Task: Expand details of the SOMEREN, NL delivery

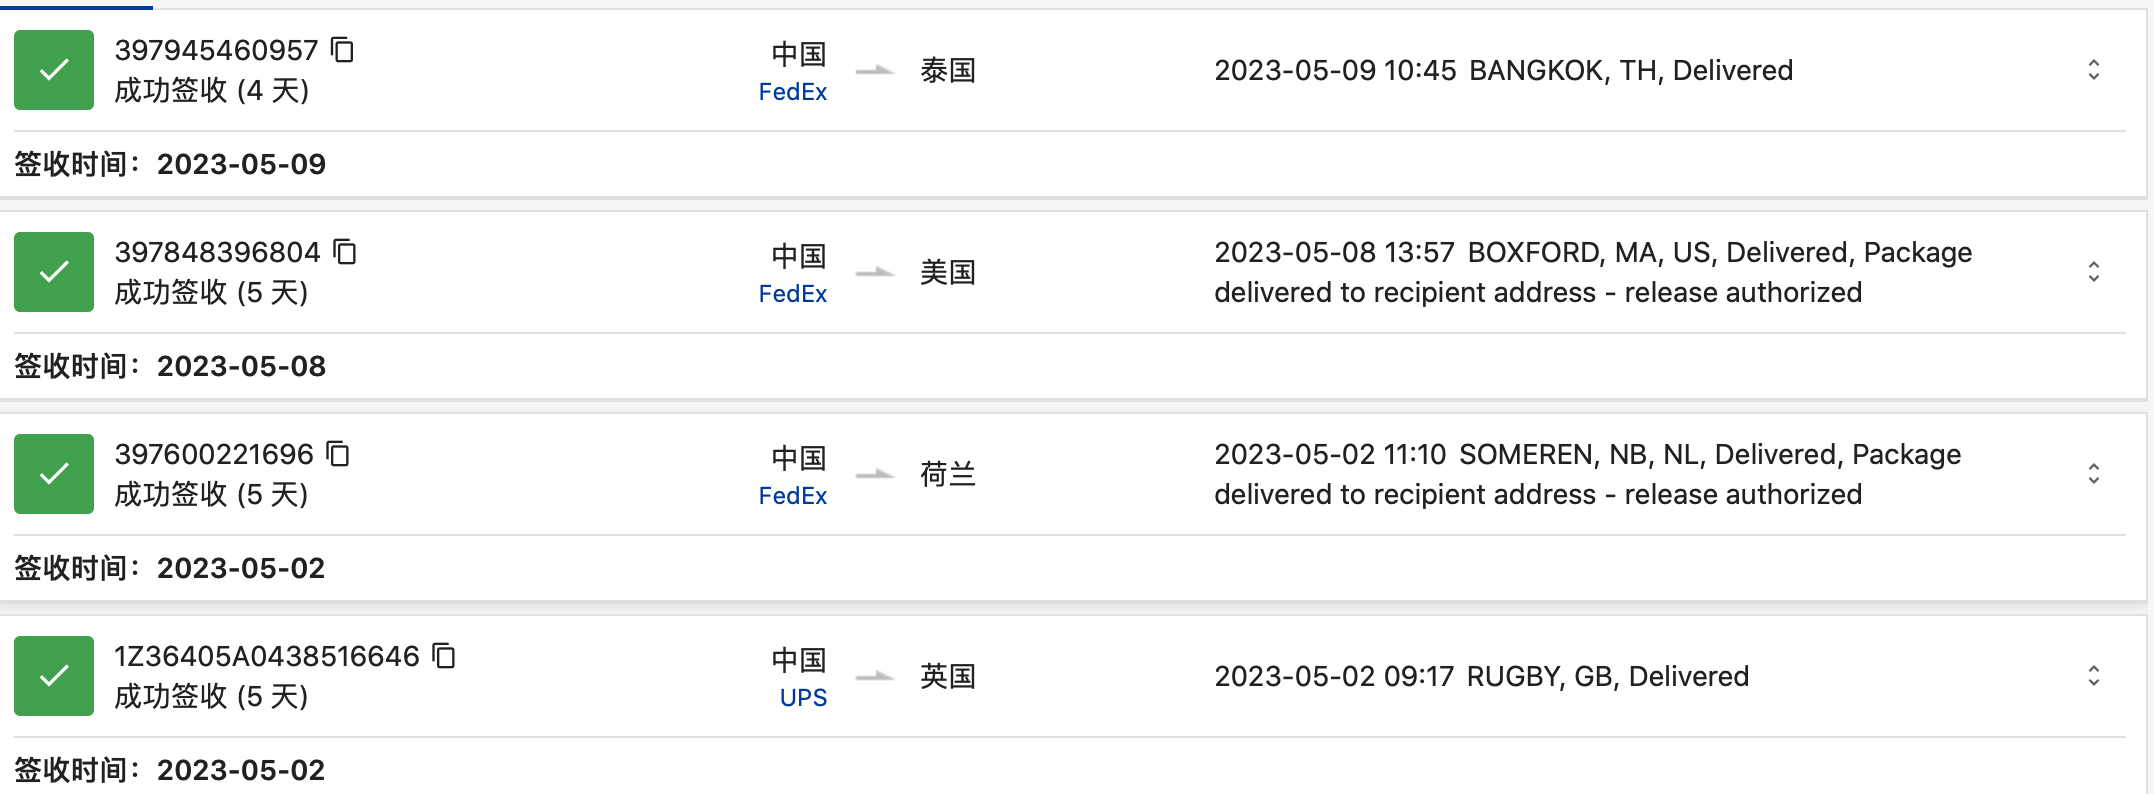Action: [x=2093, y=474]
